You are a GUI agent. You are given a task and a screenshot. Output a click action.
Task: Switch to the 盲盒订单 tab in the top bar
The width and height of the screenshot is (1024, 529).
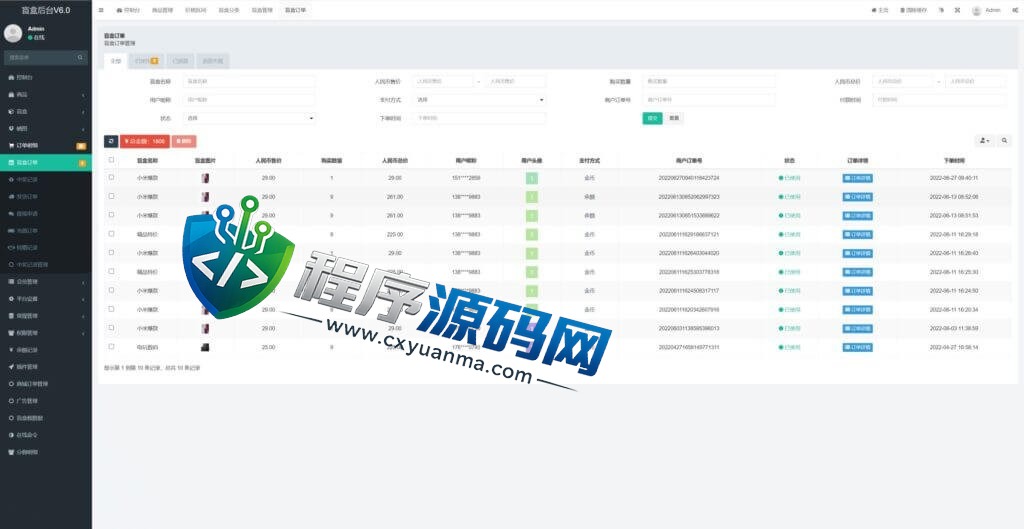coord(295,10)
